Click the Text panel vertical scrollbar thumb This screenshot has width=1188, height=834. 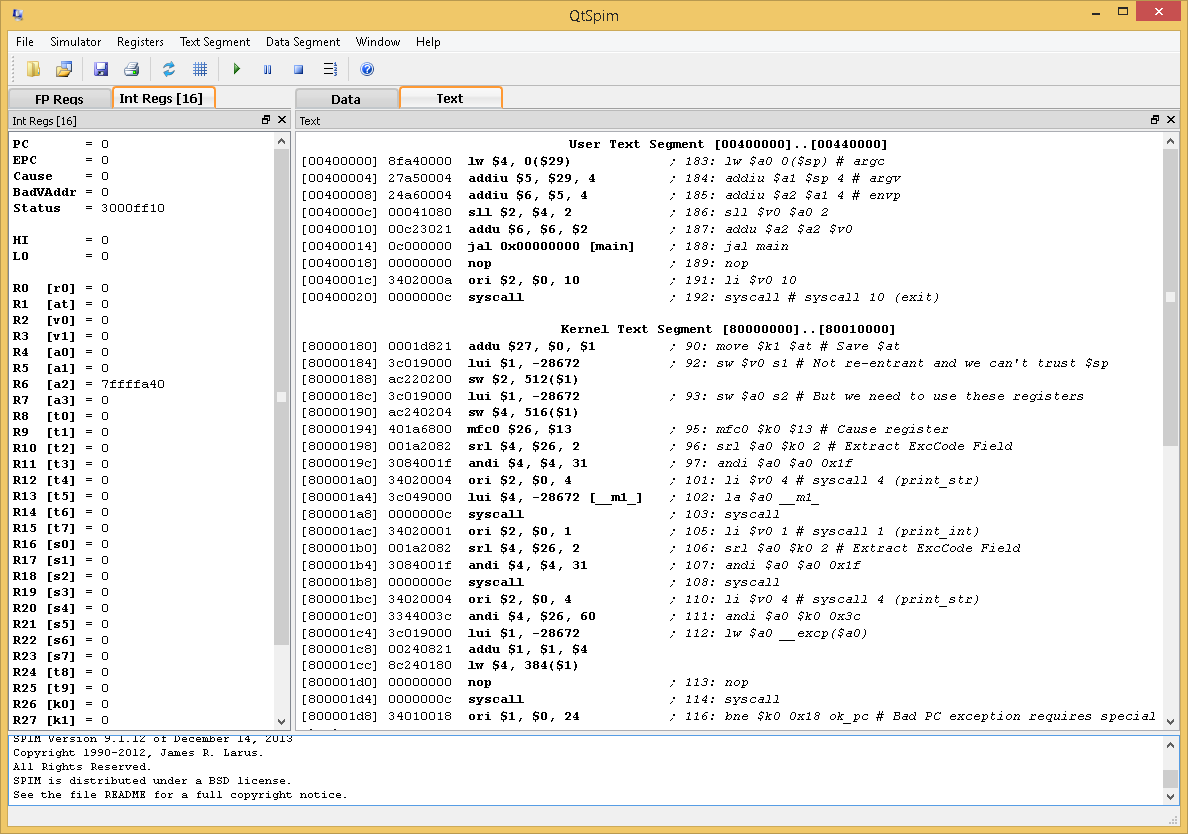tap(1170, 297)
